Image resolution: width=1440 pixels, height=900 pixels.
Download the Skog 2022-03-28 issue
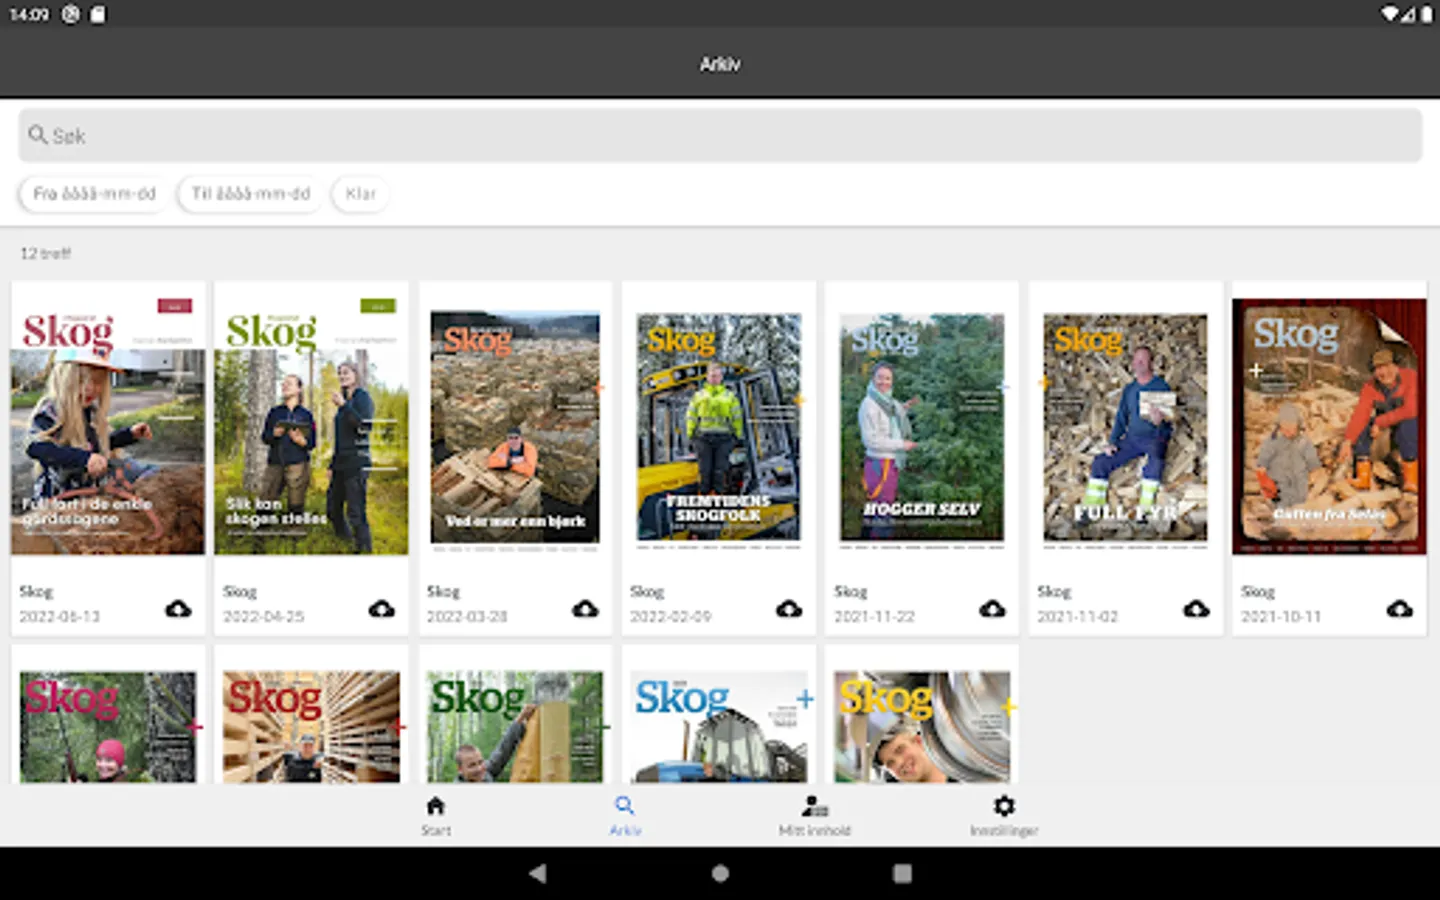[585, 609]
